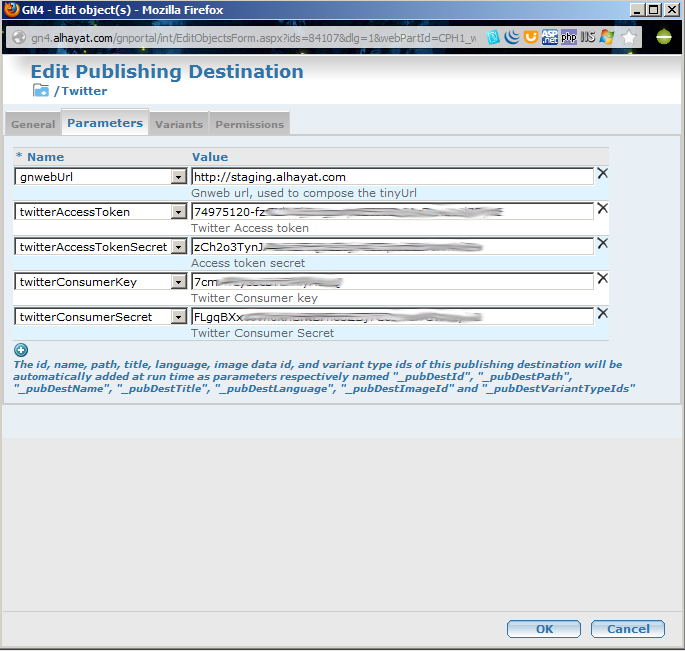This screenshot has height=651, width=685.
Task: Remove the twitterAccessTokenSecret row
Action: (602, 243)
